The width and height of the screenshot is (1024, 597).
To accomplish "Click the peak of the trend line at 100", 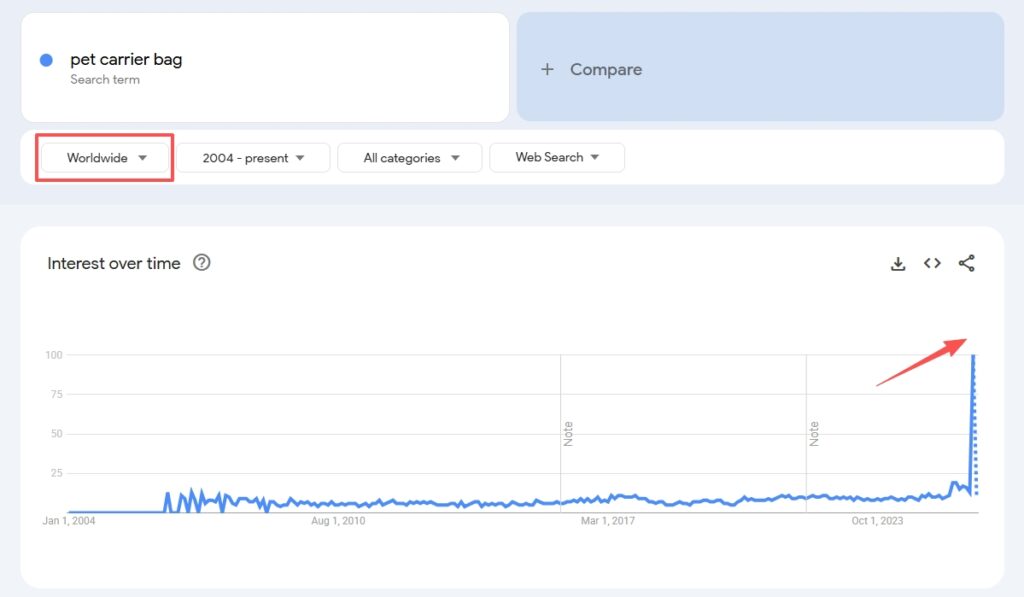I will (x=973, y=357).
